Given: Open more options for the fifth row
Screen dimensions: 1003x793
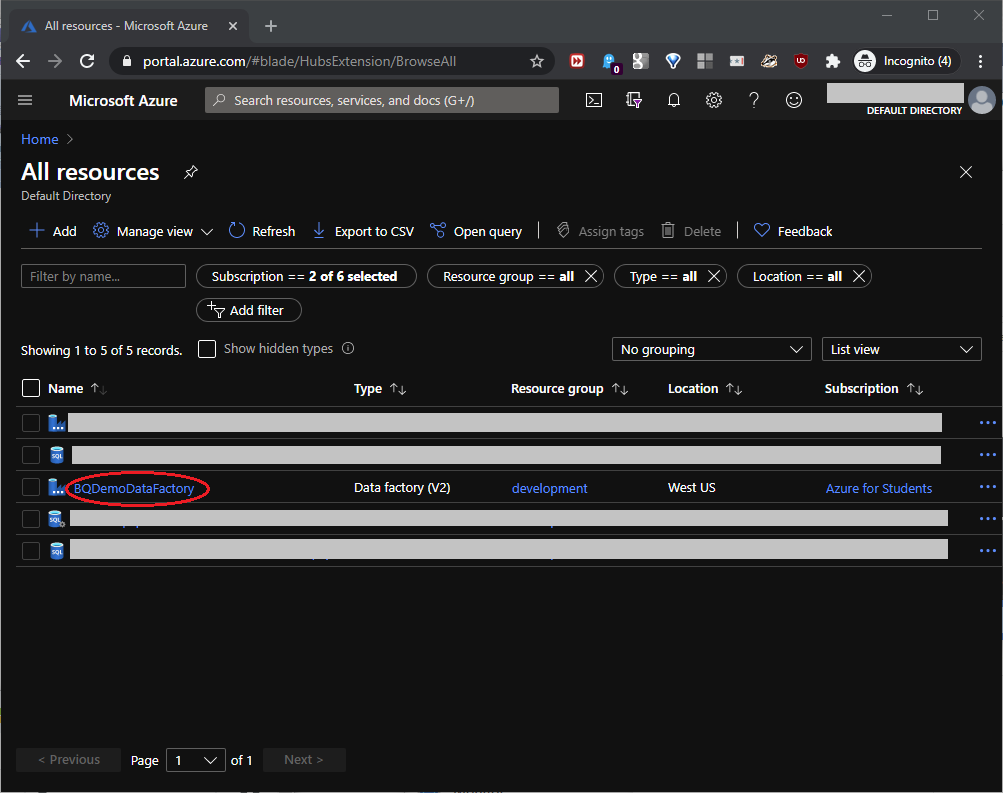Looking at the screenshot, I should (x=988, y=551).
